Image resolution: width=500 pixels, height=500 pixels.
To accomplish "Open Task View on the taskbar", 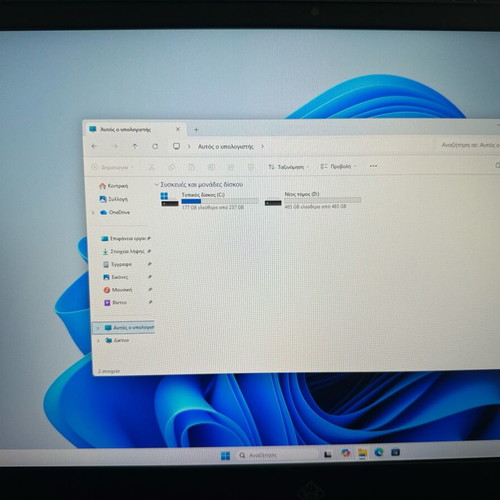I will coord(328,454).
